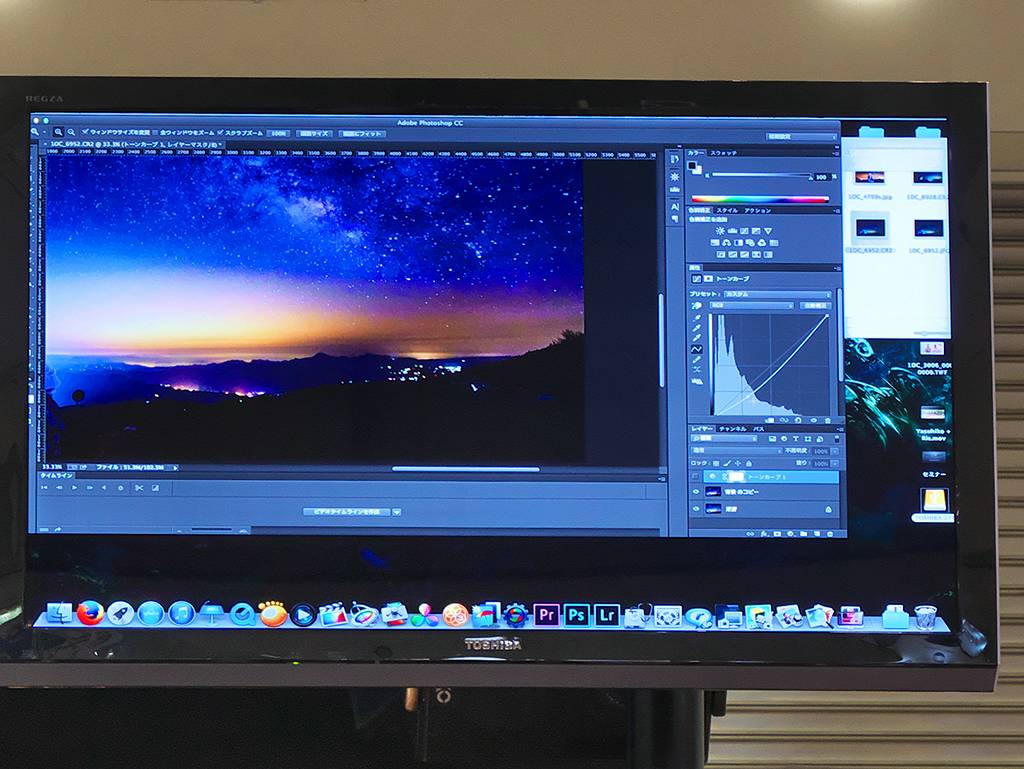Switch to the Channels tab
Image resolution: width=1024 pixels, height=769 pixels.
[733, 429]
